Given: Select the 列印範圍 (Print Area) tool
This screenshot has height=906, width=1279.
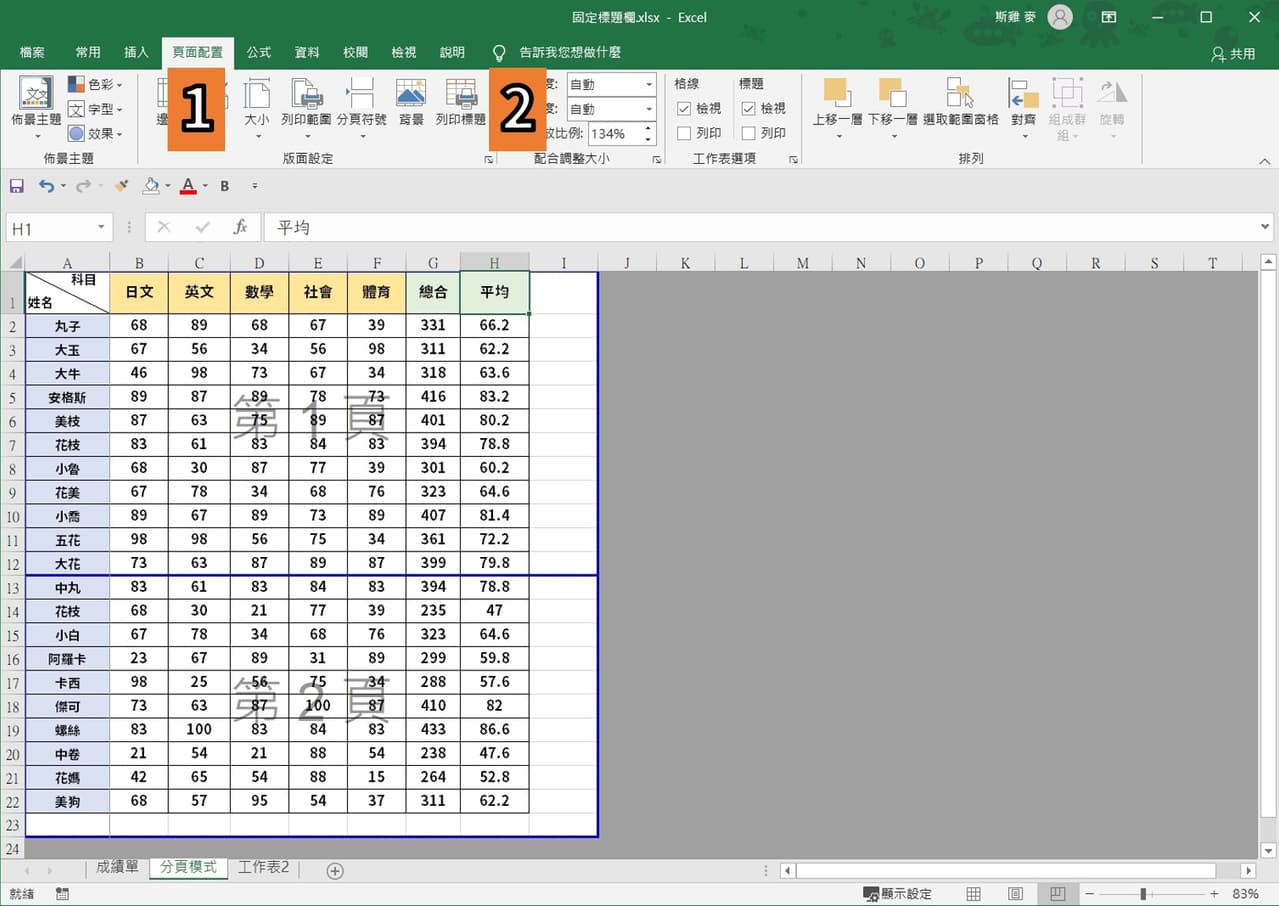Looking at the screenshot, I should coord(307,108).
